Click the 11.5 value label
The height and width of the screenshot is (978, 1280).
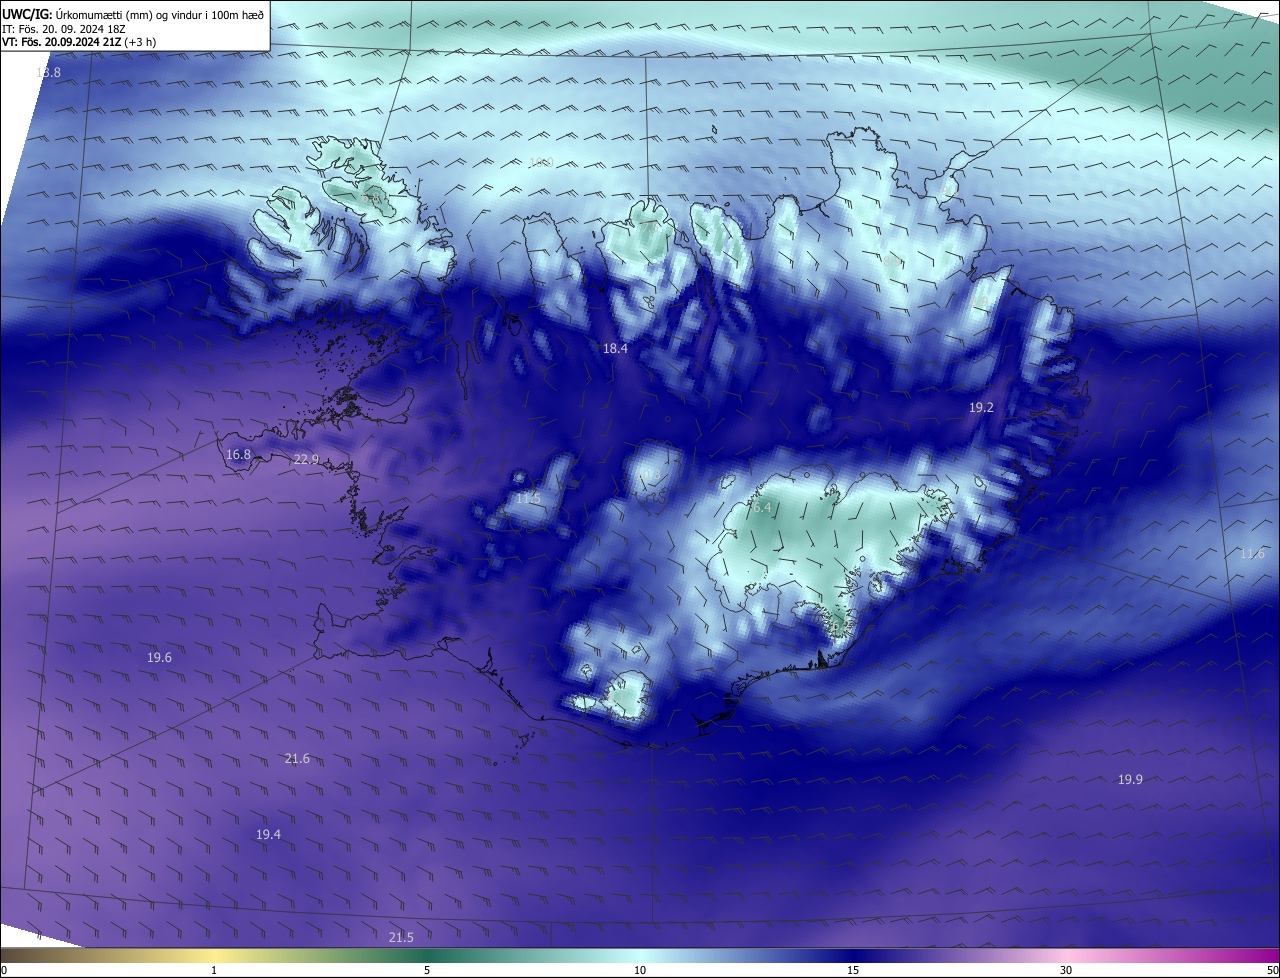pyautogui.click(x=528, y=498)
